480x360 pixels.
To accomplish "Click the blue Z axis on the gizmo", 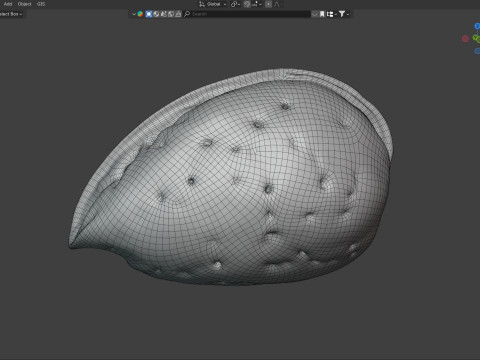I will pyautogui.click(x=477, y=26).
